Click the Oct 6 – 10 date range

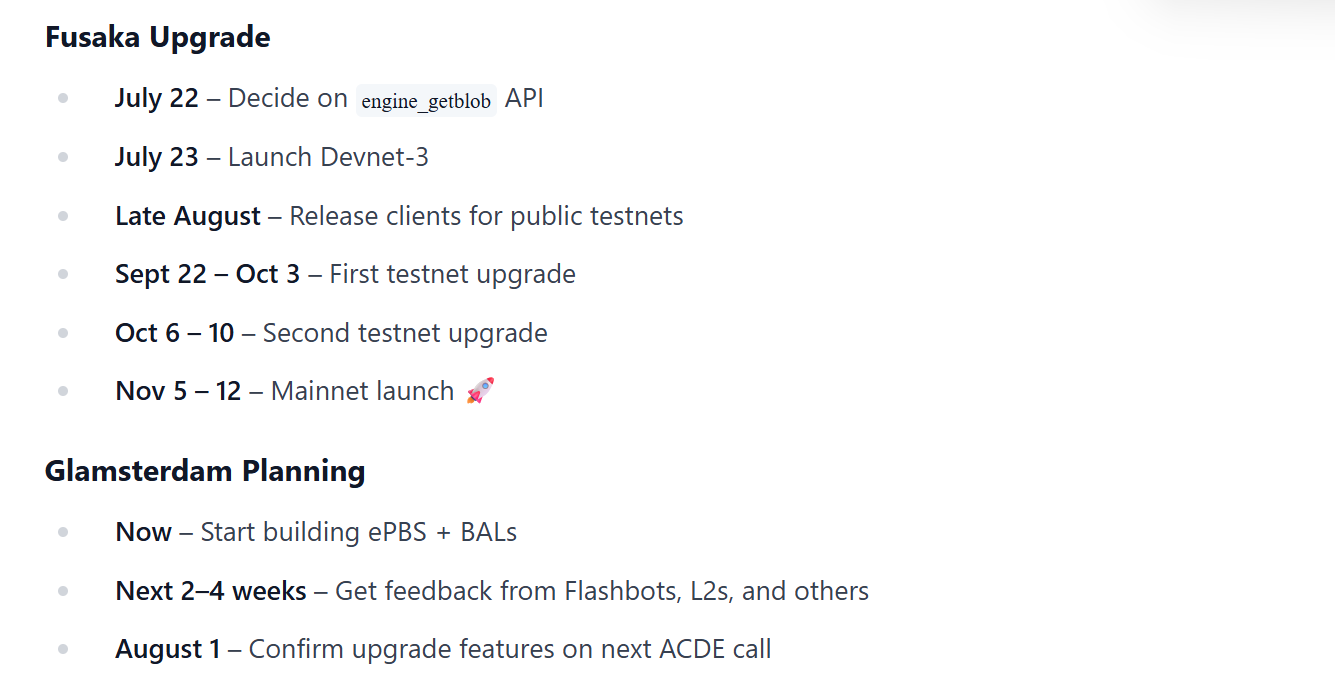click(175, 333)
